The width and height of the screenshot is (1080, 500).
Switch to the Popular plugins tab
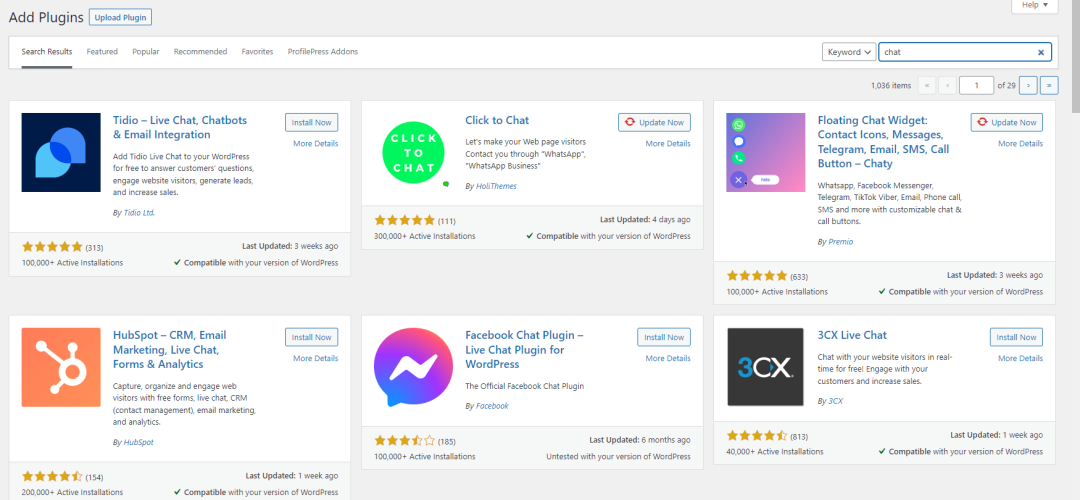[146, 52]
